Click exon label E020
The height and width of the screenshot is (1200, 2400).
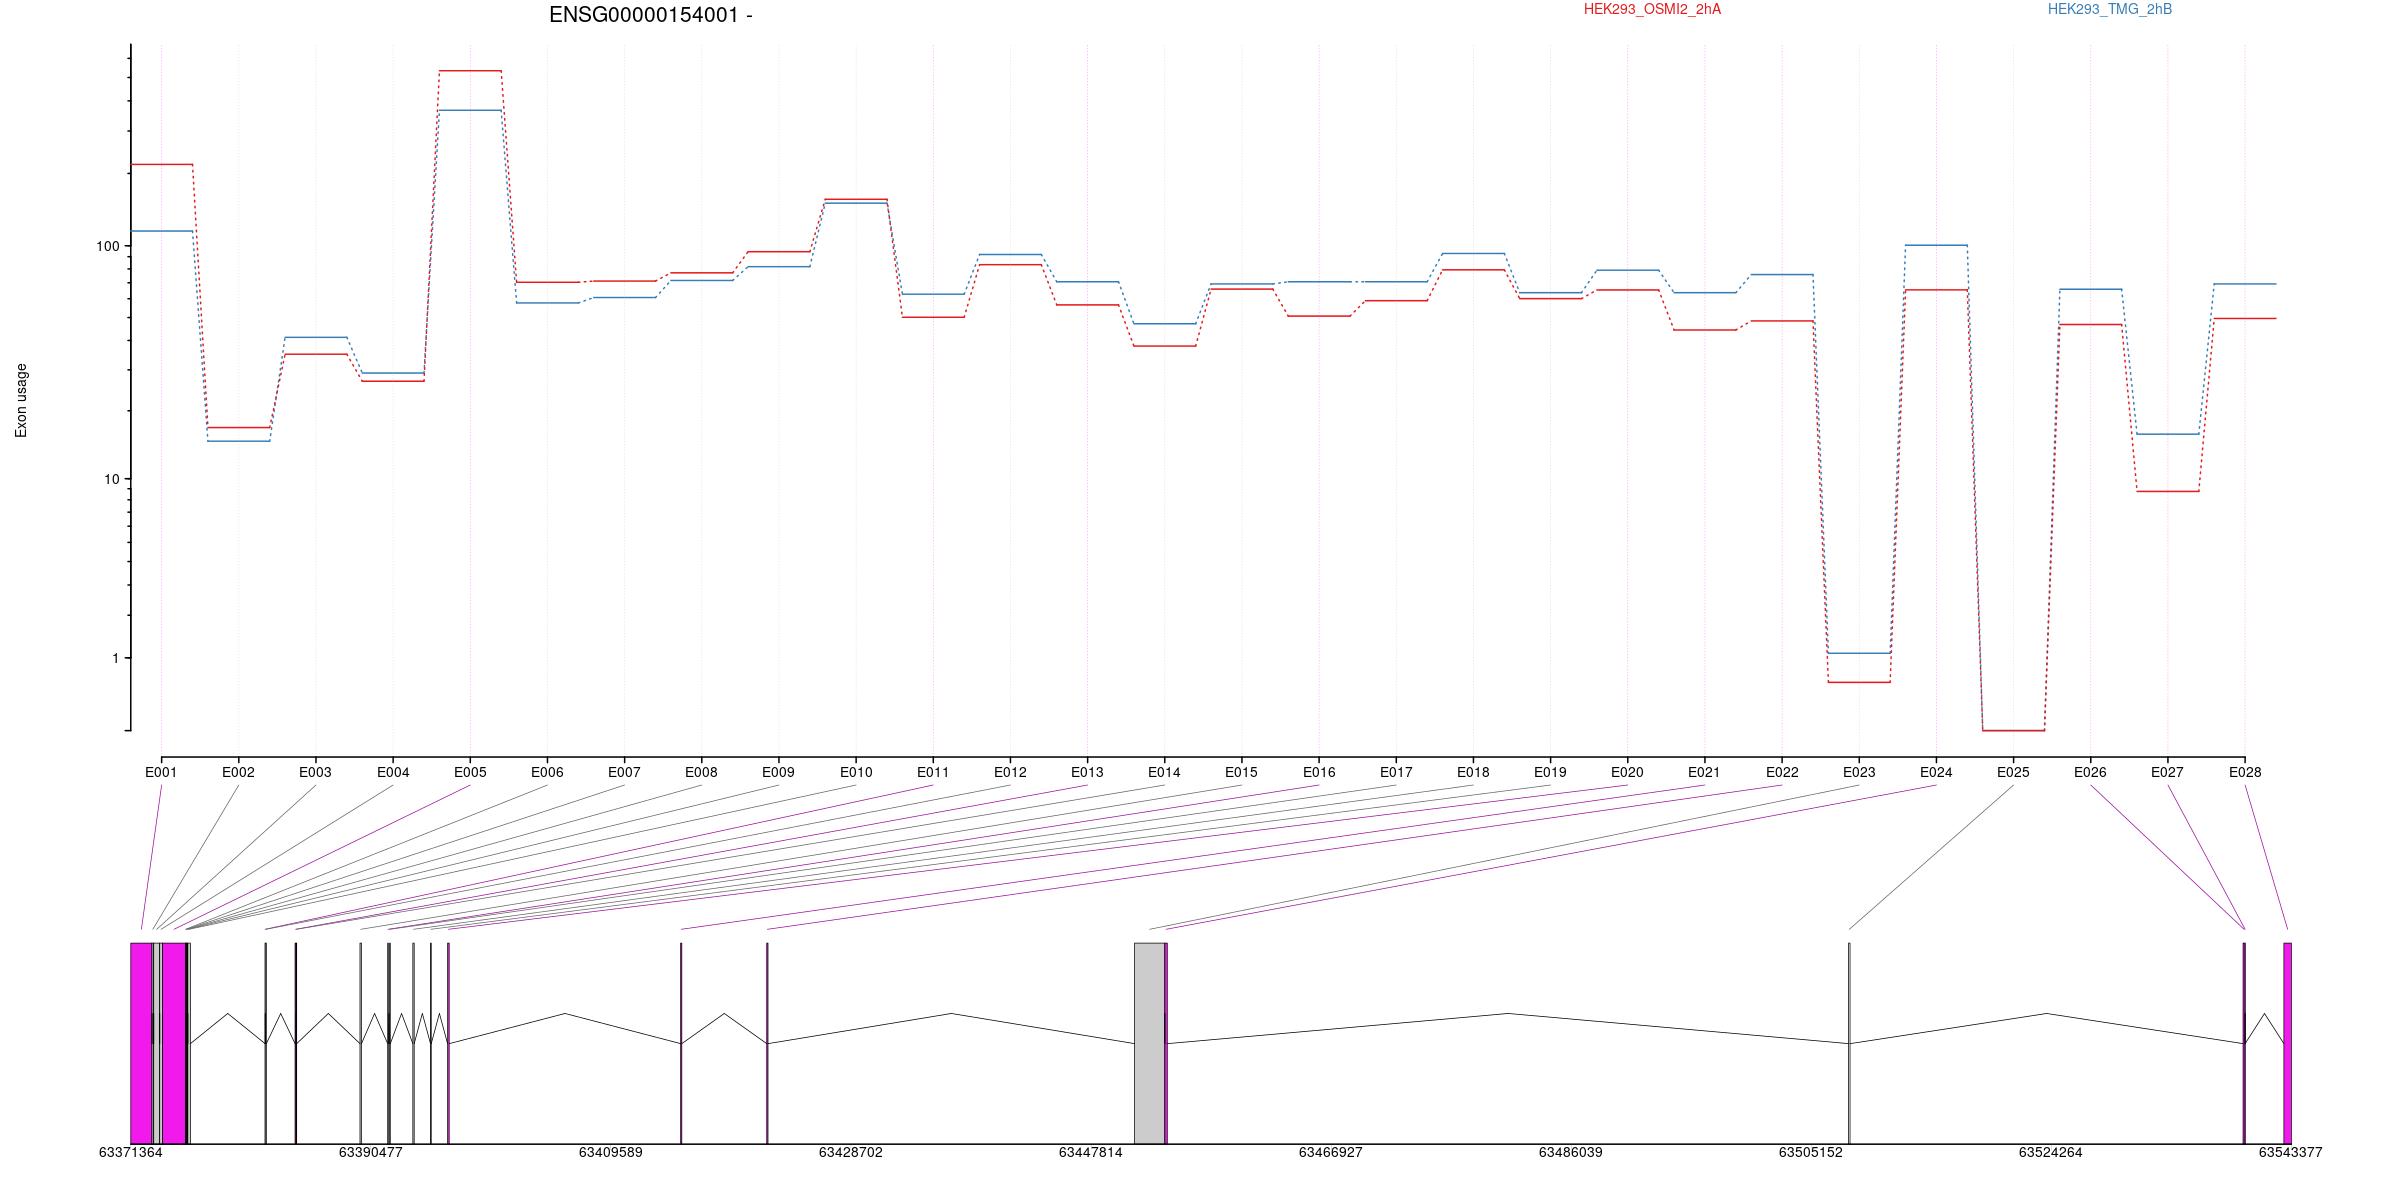pos(1627,772)
